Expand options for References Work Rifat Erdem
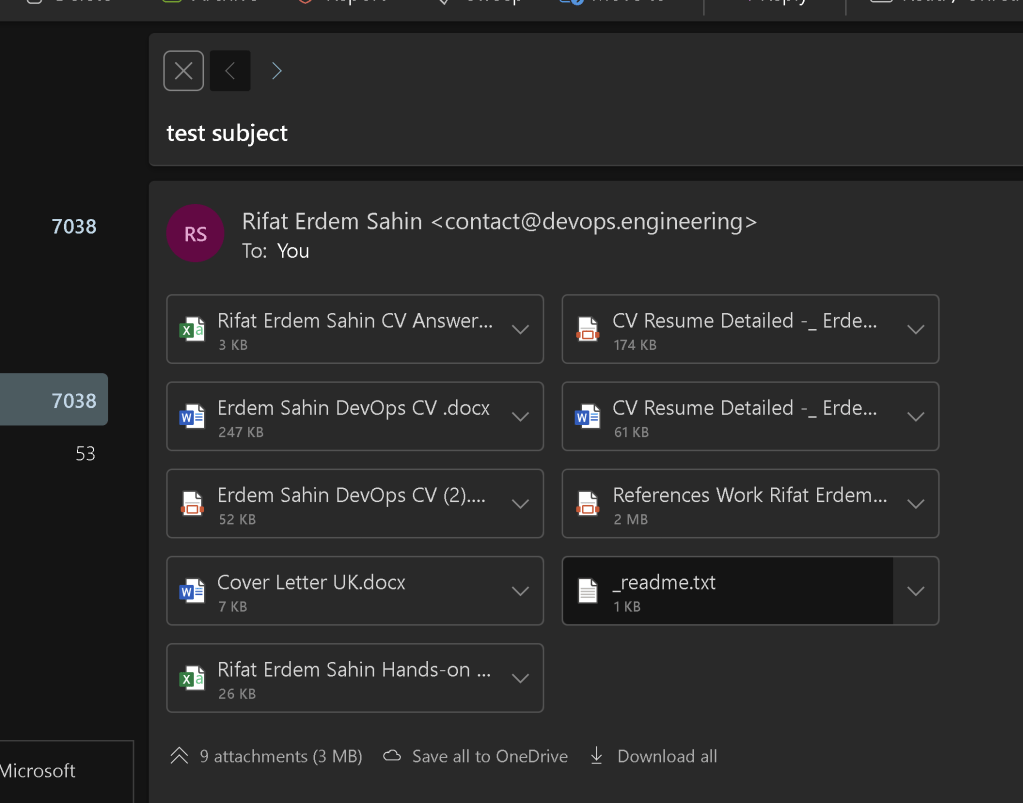This screenshot has height=803, width=1023. pos(916,504)
